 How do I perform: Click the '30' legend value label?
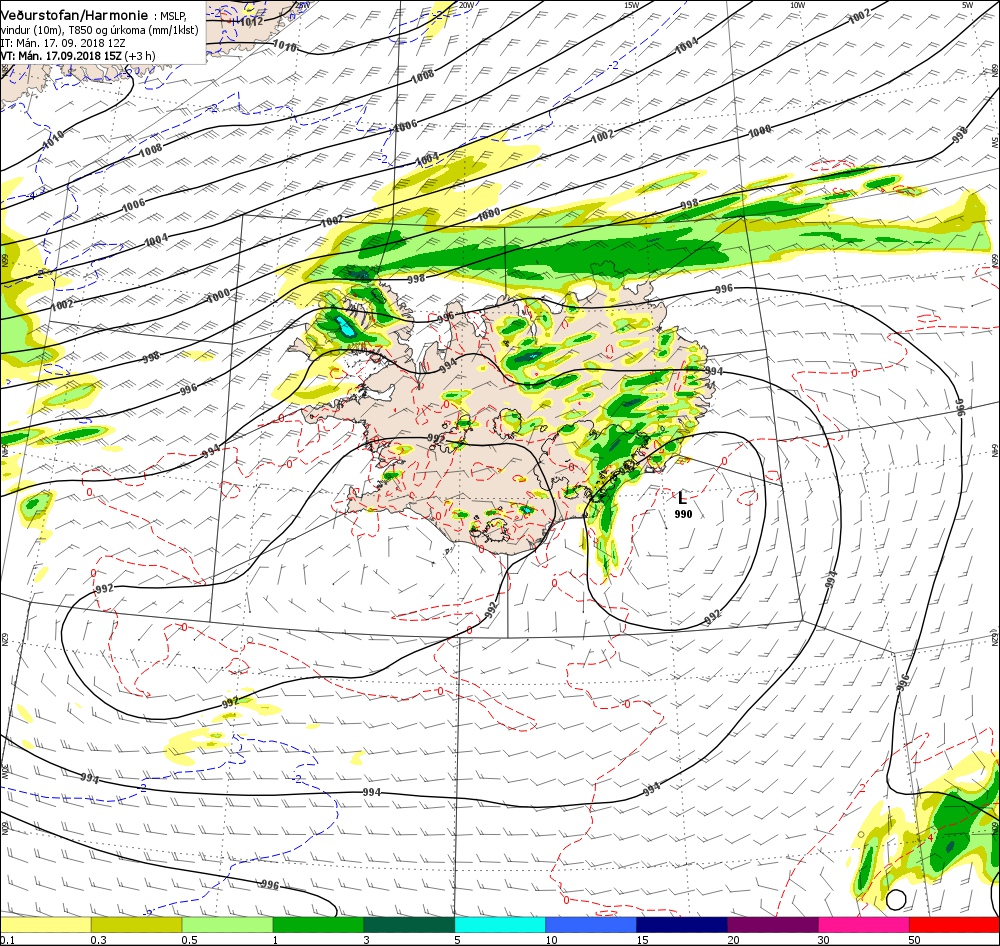pyautogui.click(x=824, y=940)
